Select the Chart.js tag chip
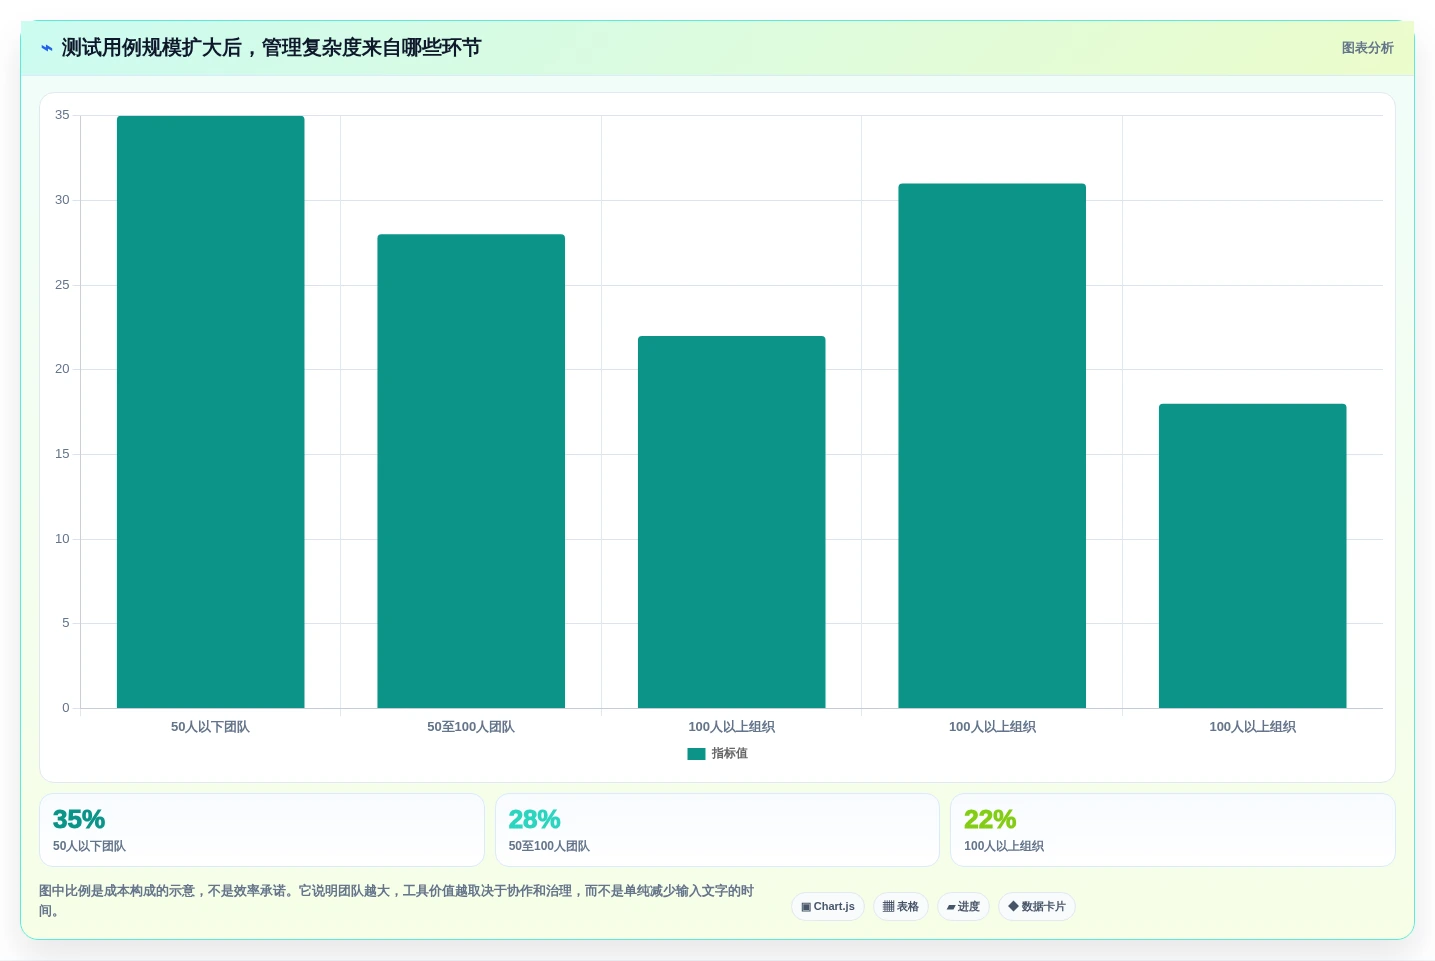 [x=828, y=907]
